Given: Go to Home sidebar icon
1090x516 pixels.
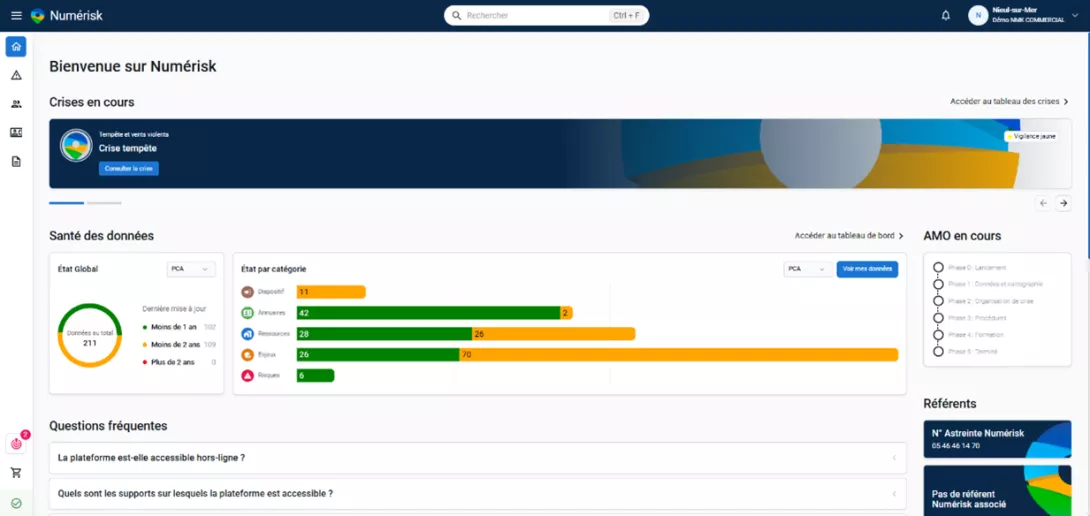Looking at the screenshot, I should point(16,47).
